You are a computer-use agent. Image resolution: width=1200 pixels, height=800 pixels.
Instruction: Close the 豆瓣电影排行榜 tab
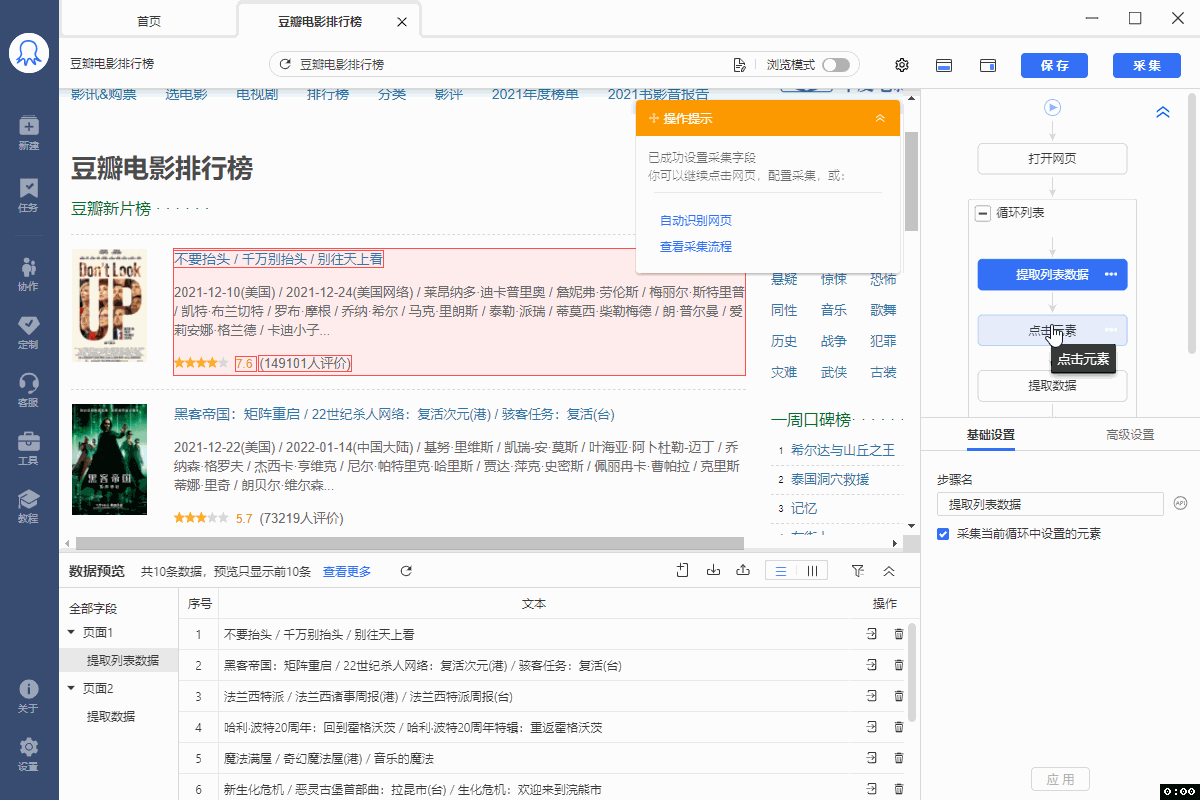(402, 21)
